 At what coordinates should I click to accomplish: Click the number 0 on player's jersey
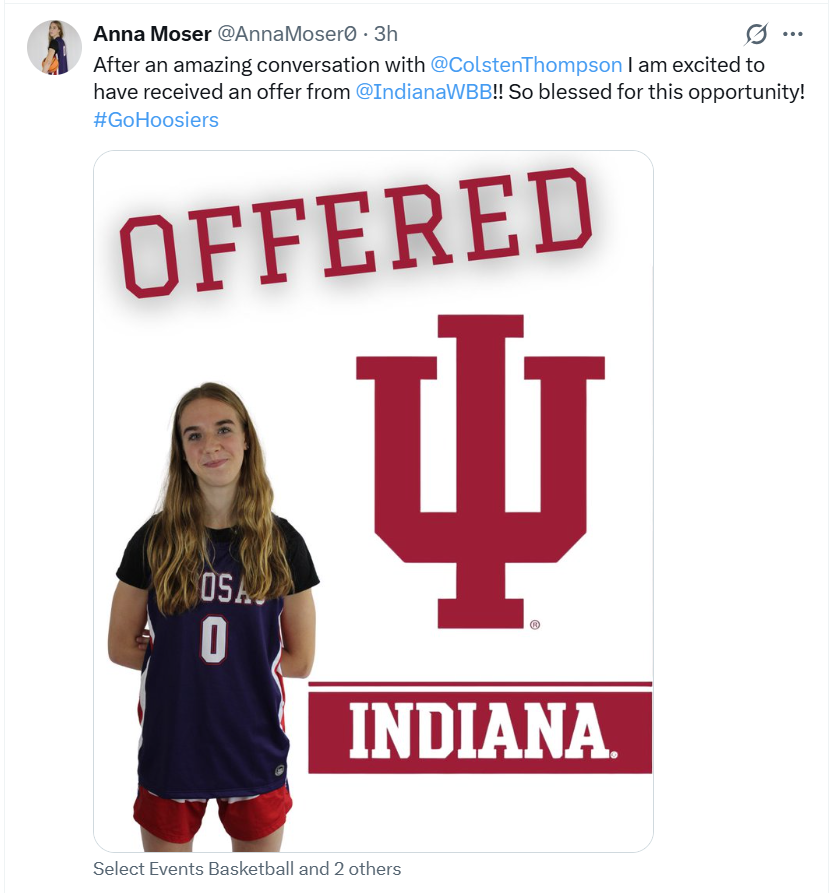[x=213, y=639]
